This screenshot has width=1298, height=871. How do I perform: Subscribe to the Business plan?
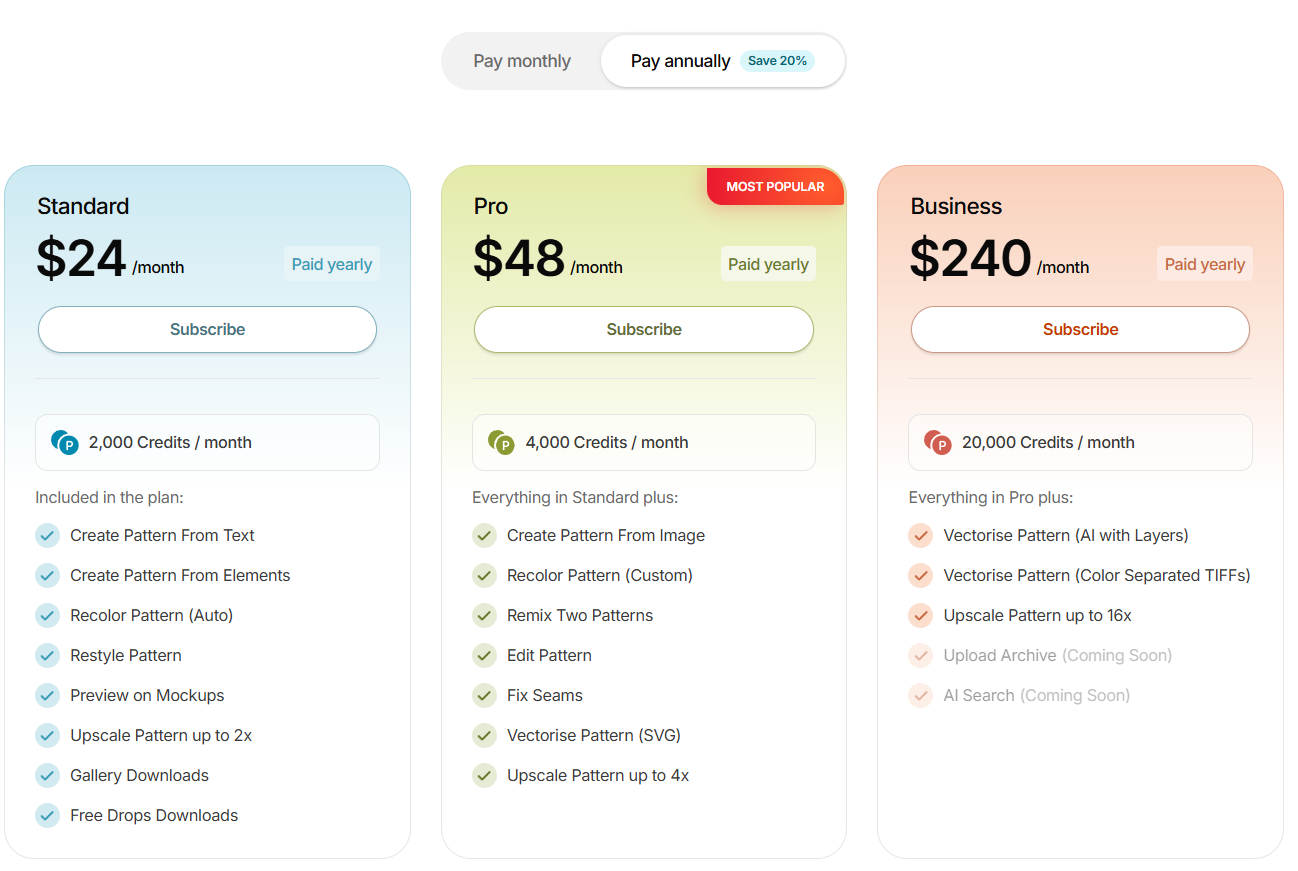[1080, 329]
